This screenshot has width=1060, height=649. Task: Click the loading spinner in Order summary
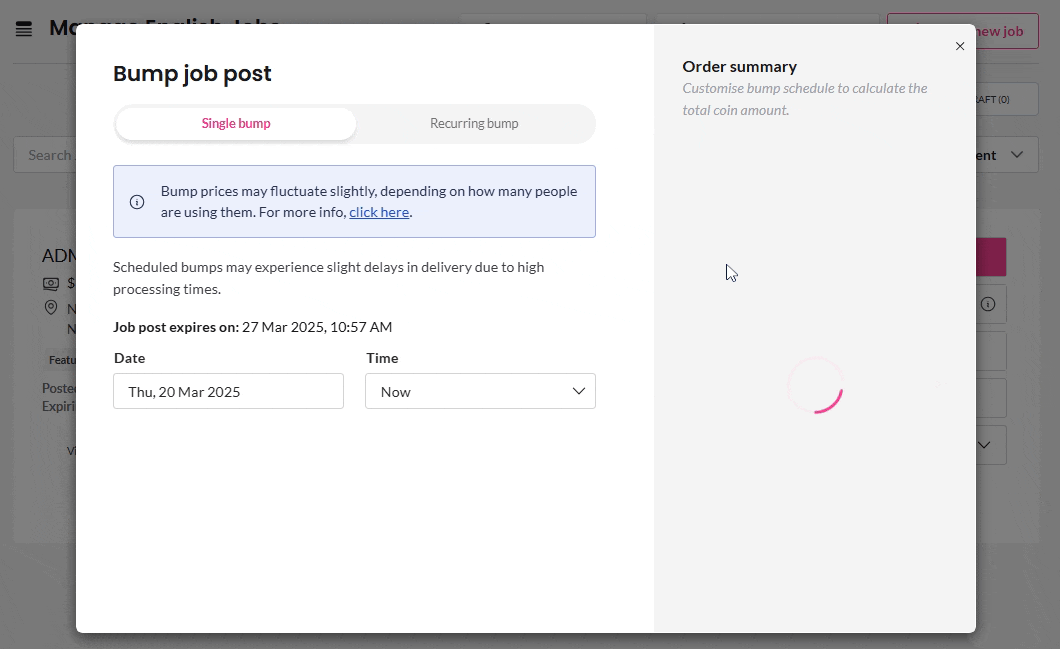[x=816, y=385]
